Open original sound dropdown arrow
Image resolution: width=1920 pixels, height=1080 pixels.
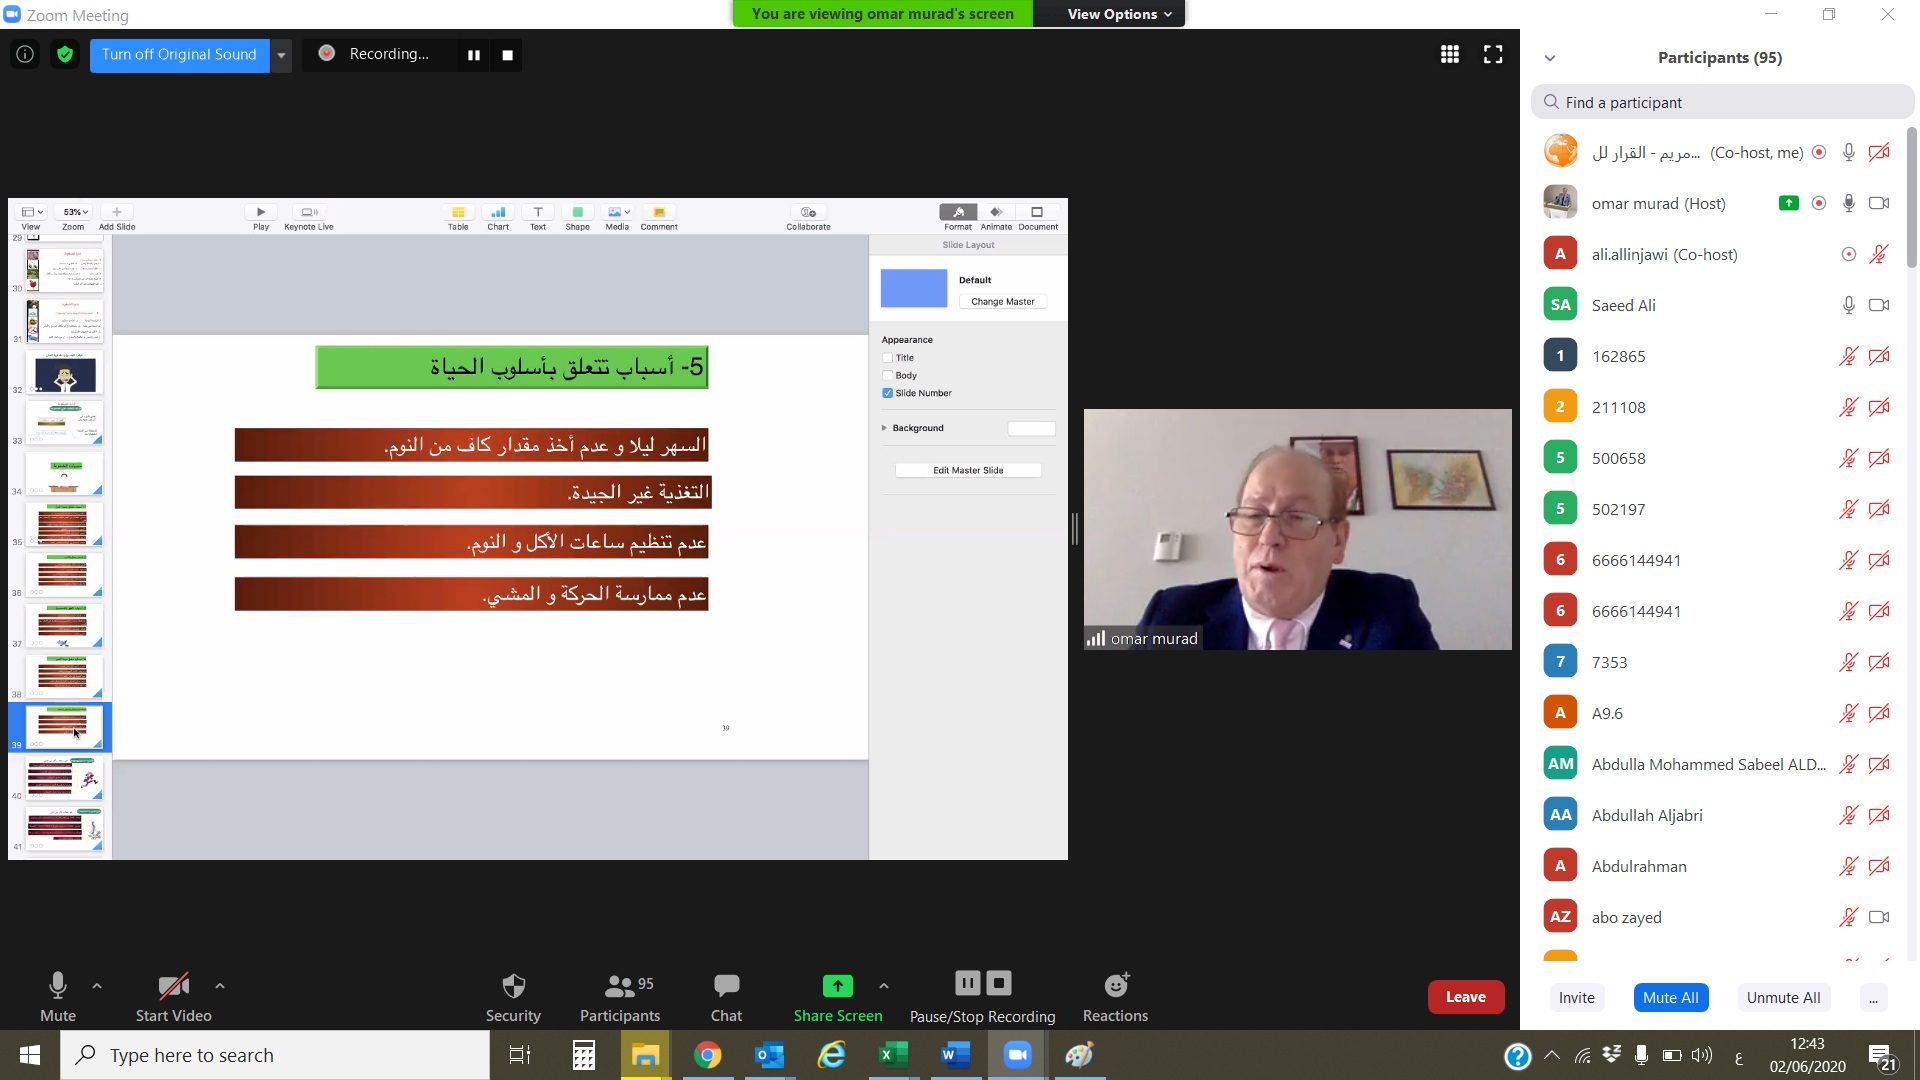(282, 55)
